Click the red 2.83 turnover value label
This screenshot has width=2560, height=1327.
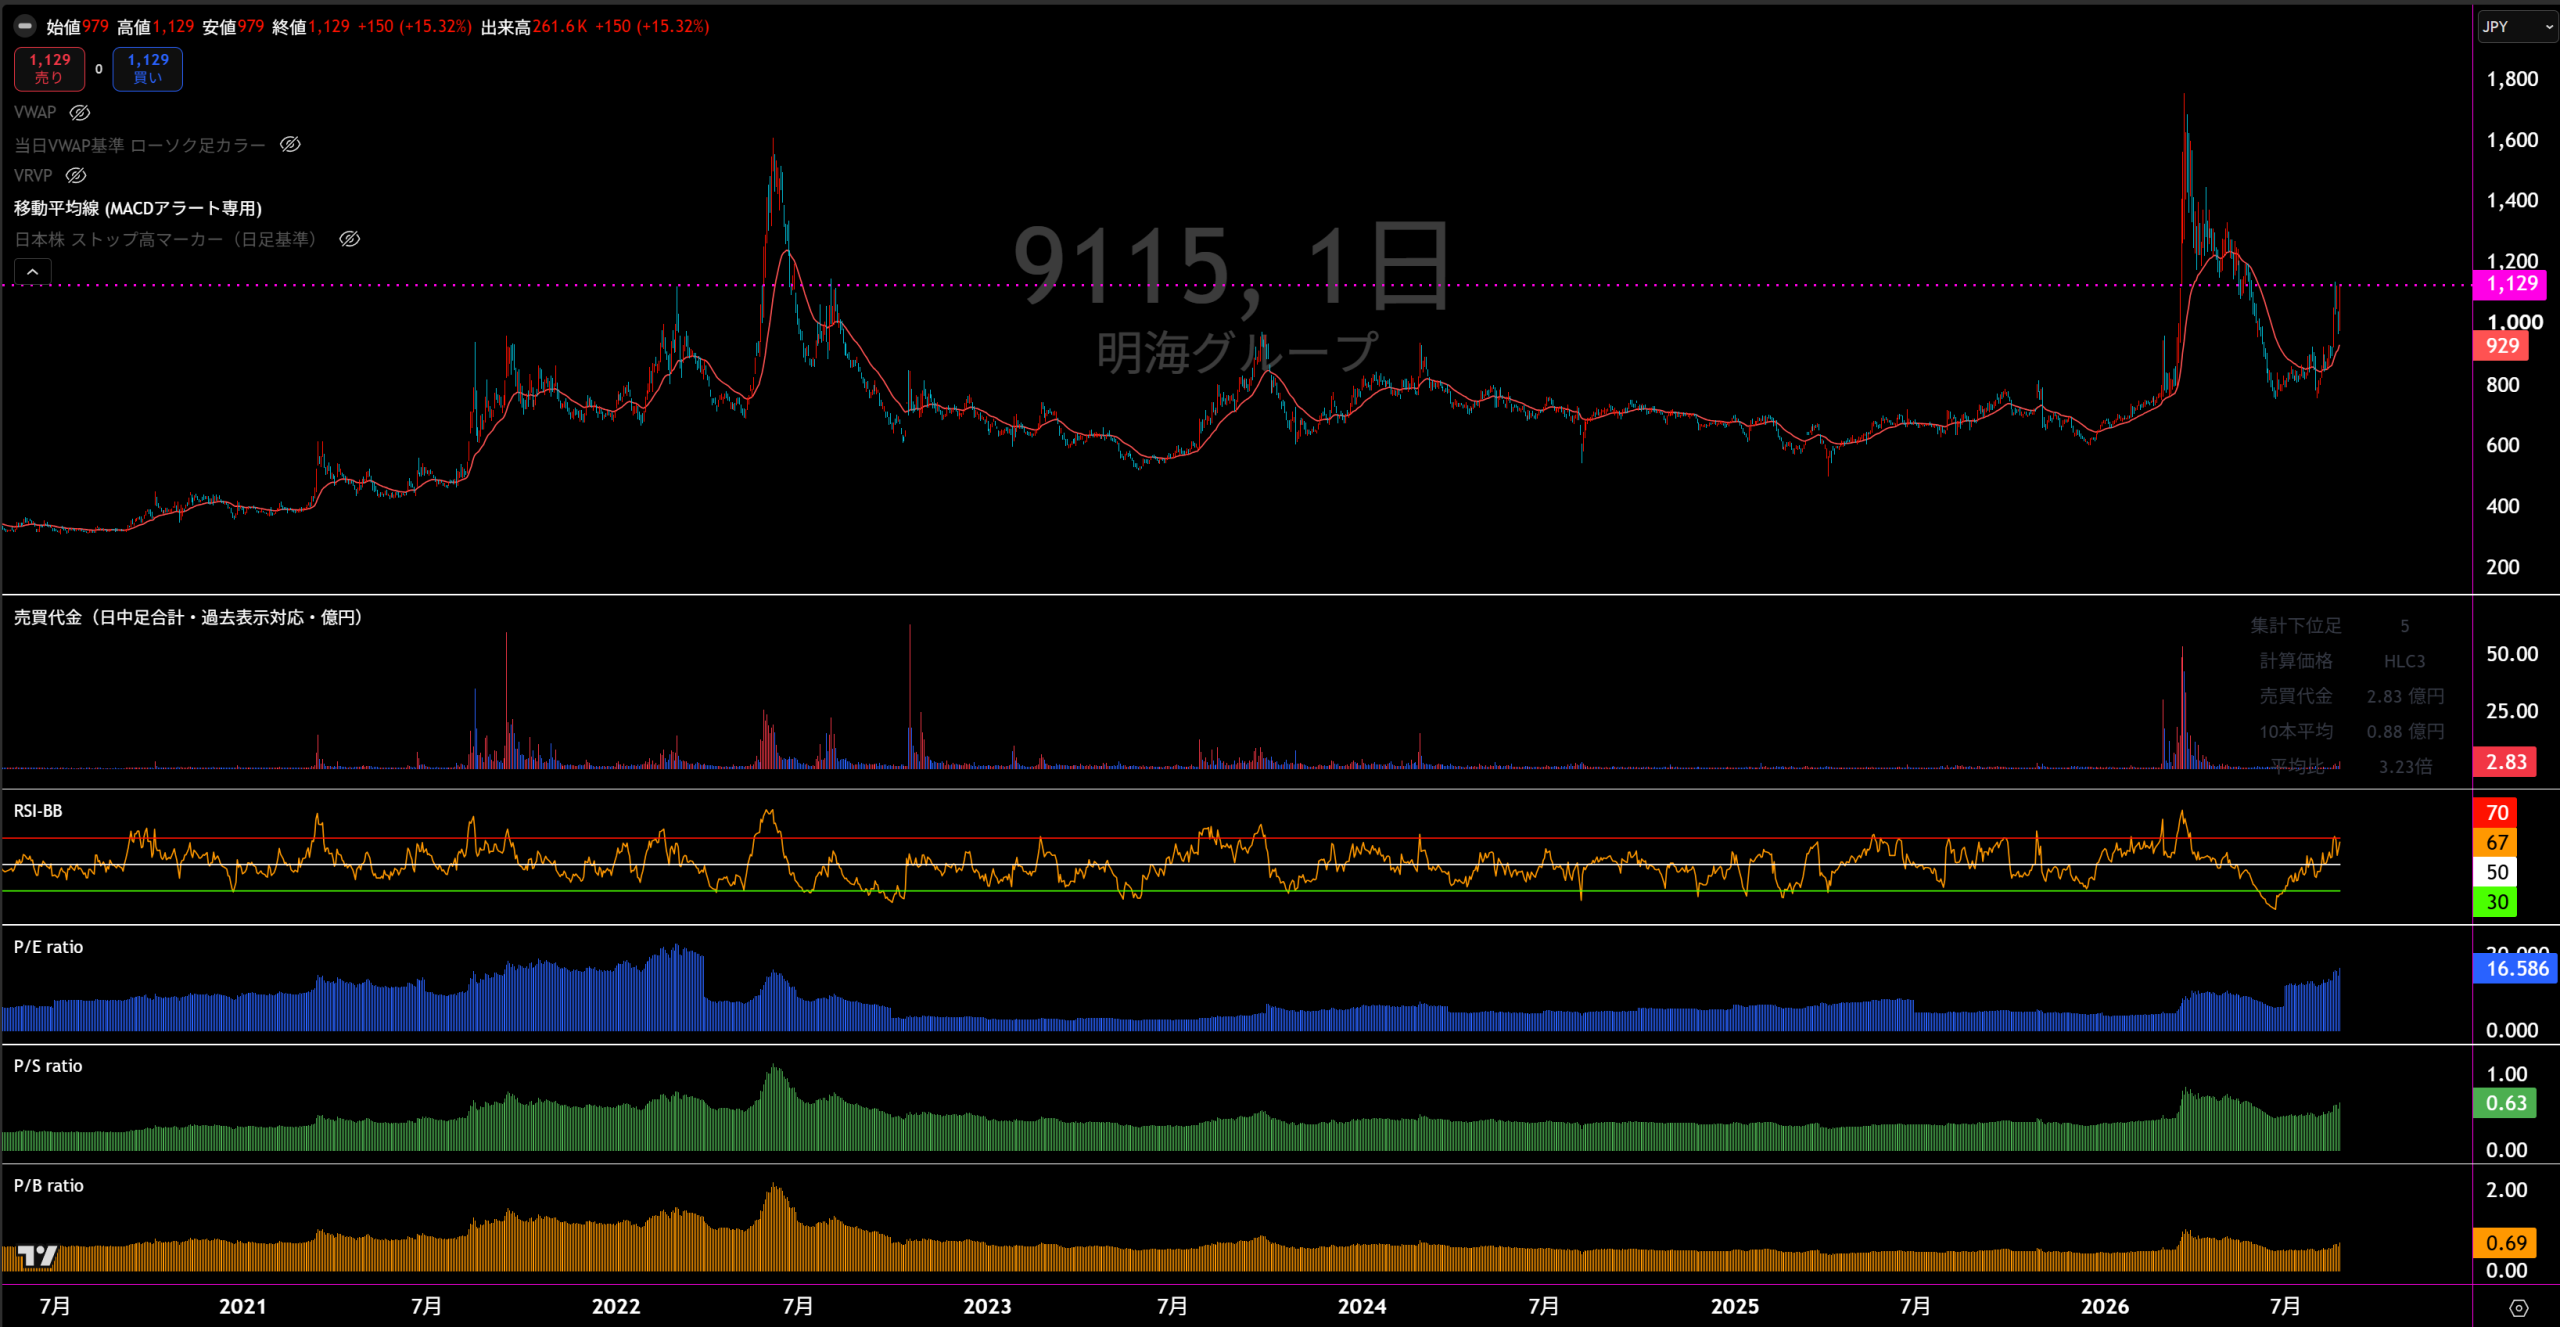2507,762
